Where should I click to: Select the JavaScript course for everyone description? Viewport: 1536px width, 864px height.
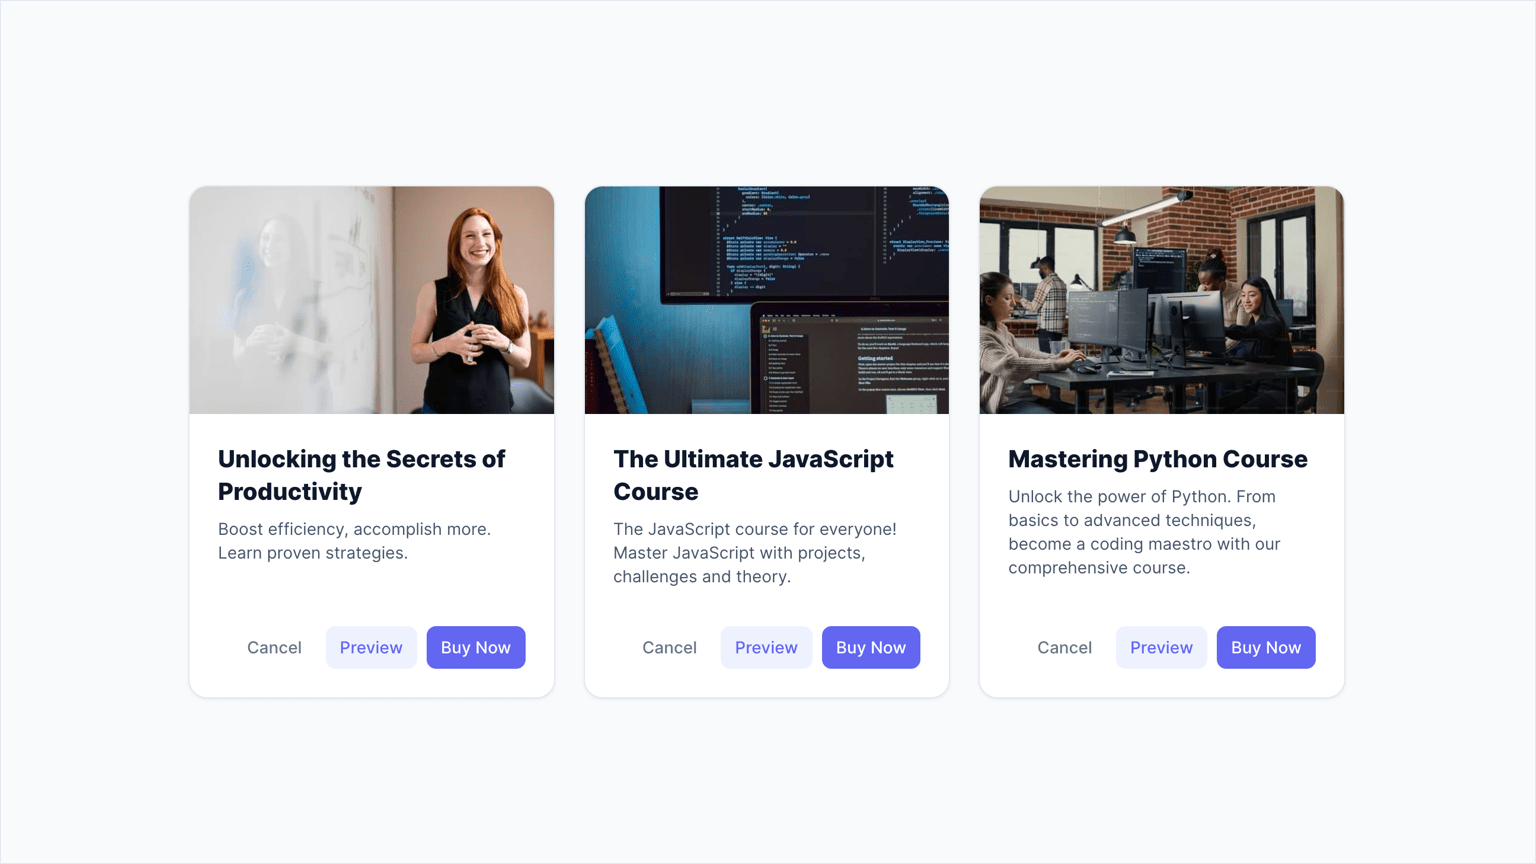(755, 553)
